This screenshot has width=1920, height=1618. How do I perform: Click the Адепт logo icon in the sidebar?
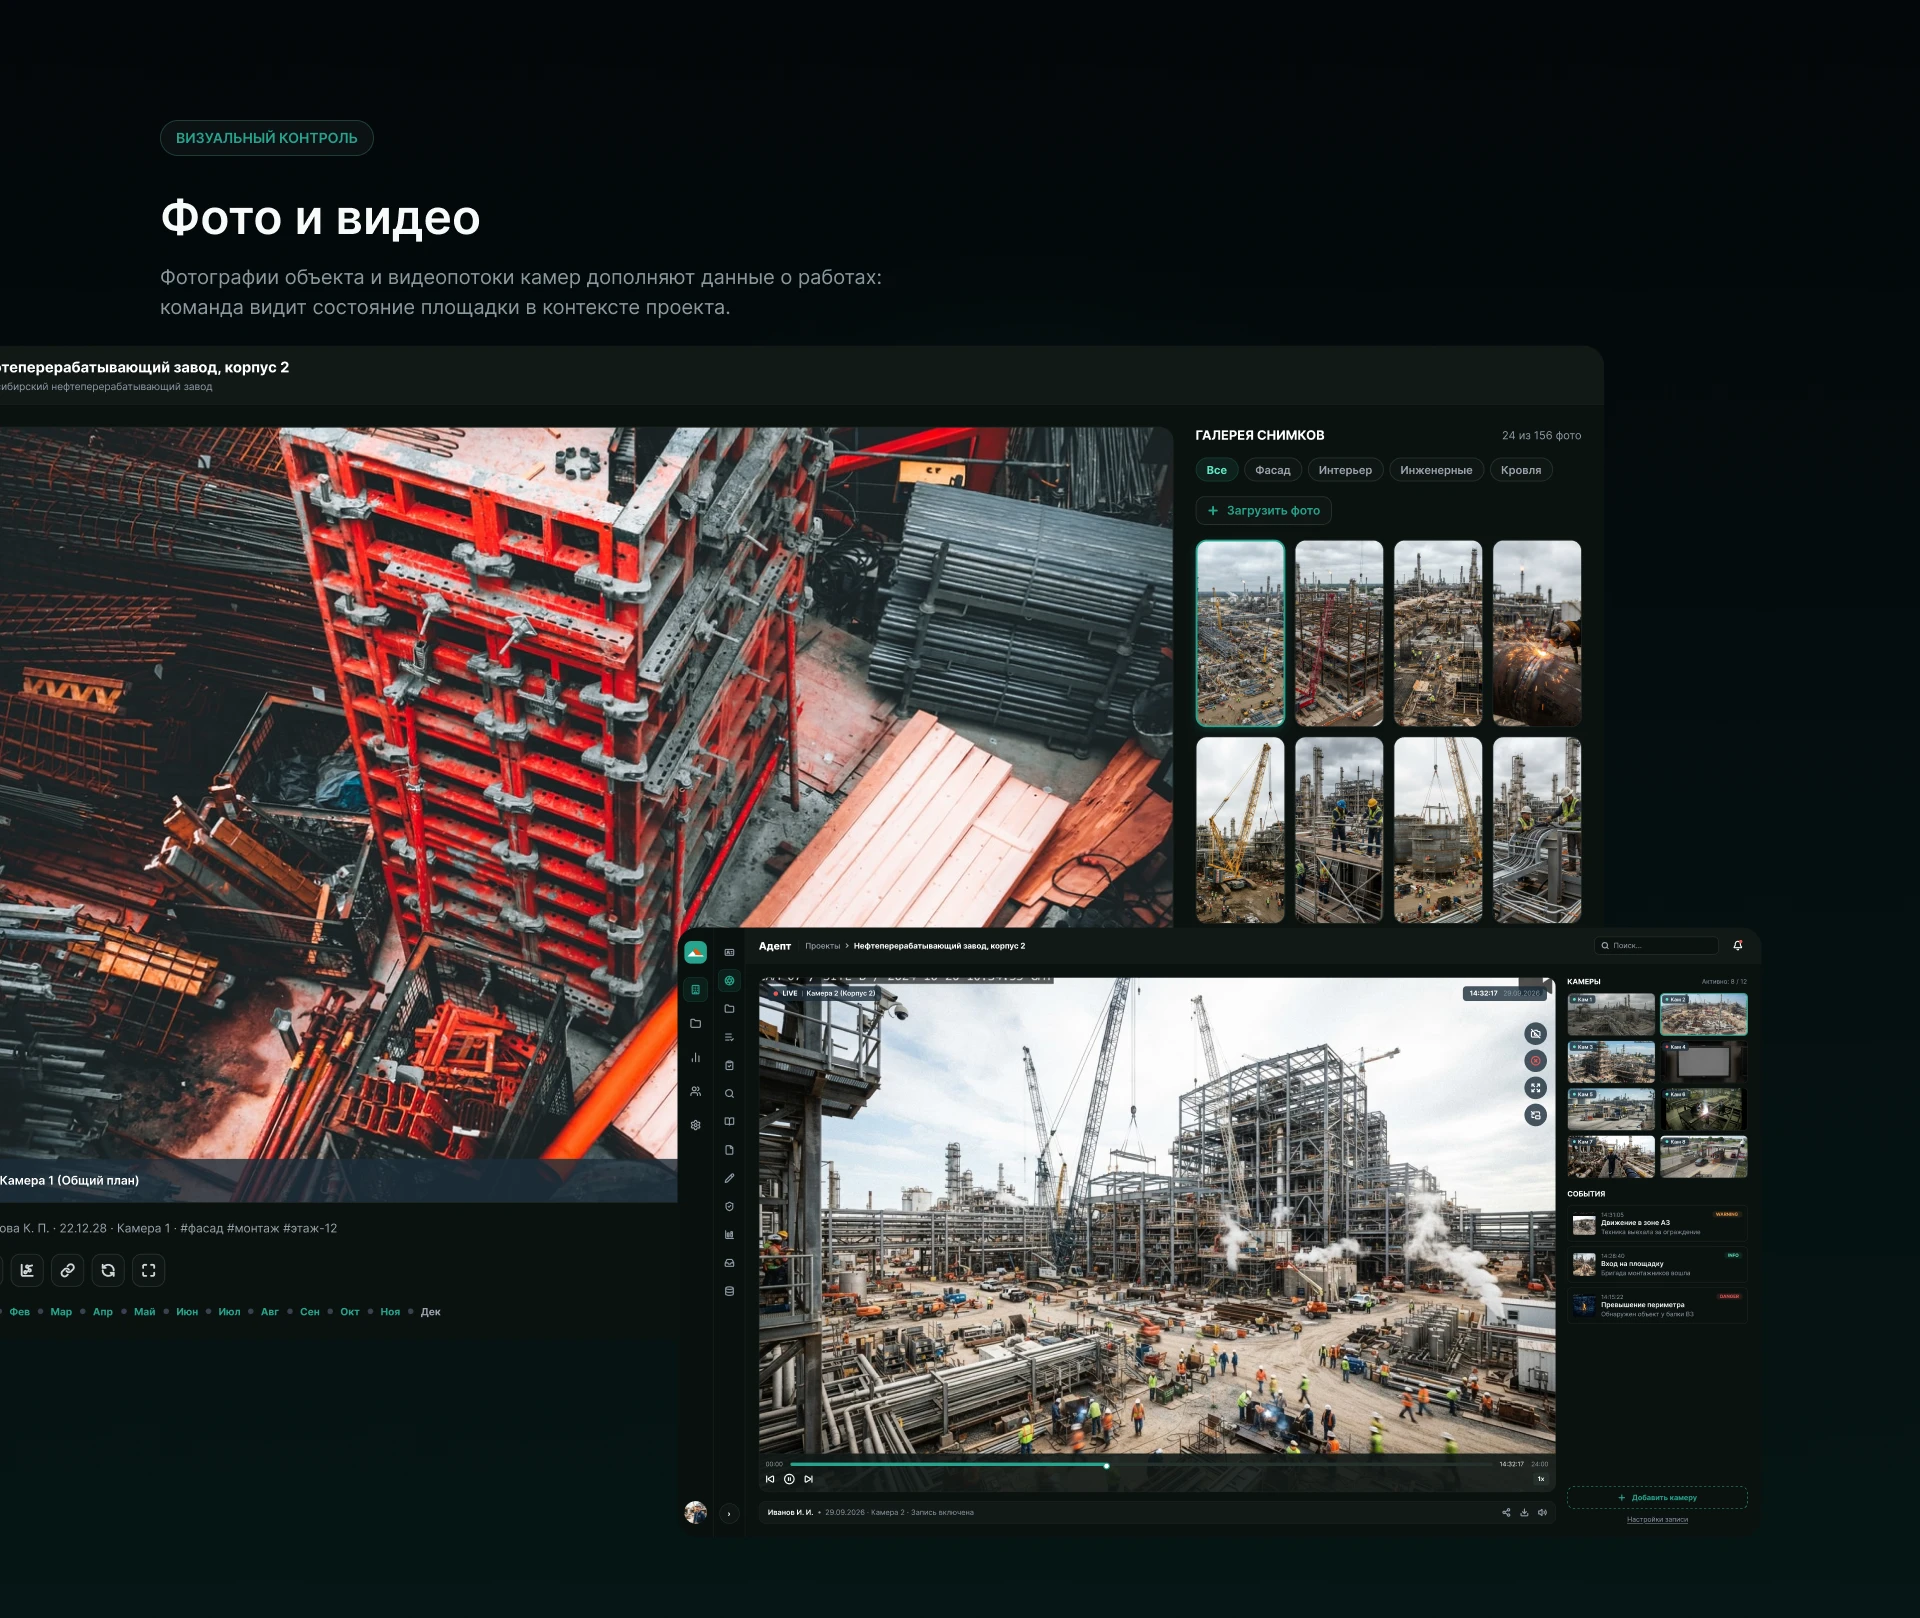[x=695, y=953]
